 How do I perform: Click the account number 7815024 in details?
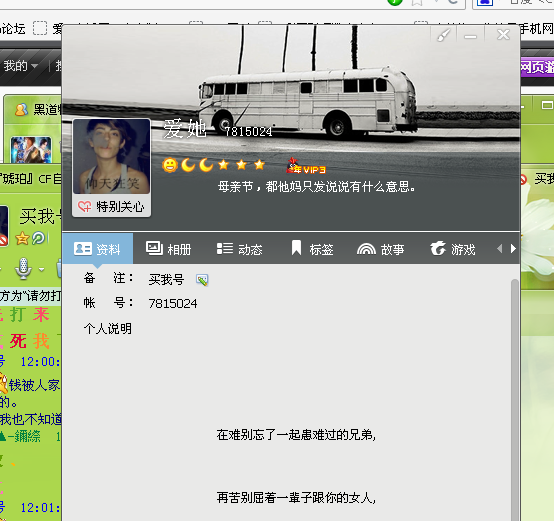point(173,304)
